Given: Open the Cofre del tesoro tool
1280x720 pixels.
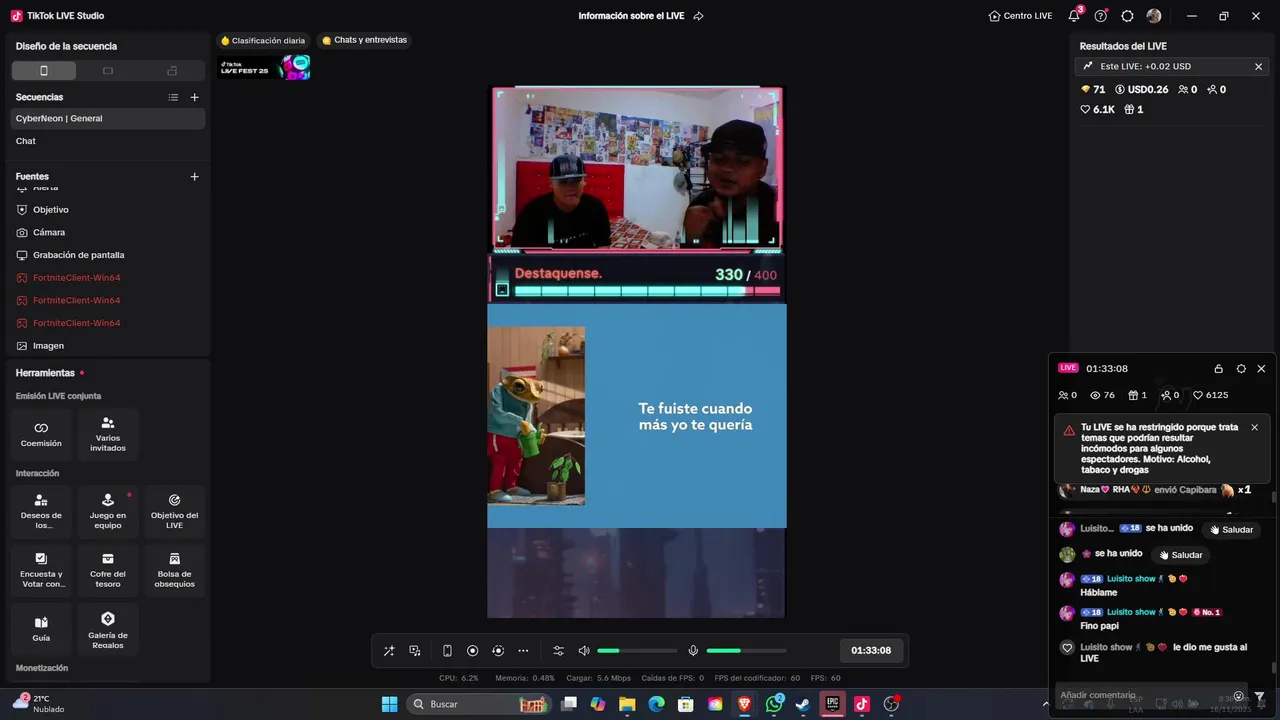Looking at the screenshot, I should tap(108, 571).
